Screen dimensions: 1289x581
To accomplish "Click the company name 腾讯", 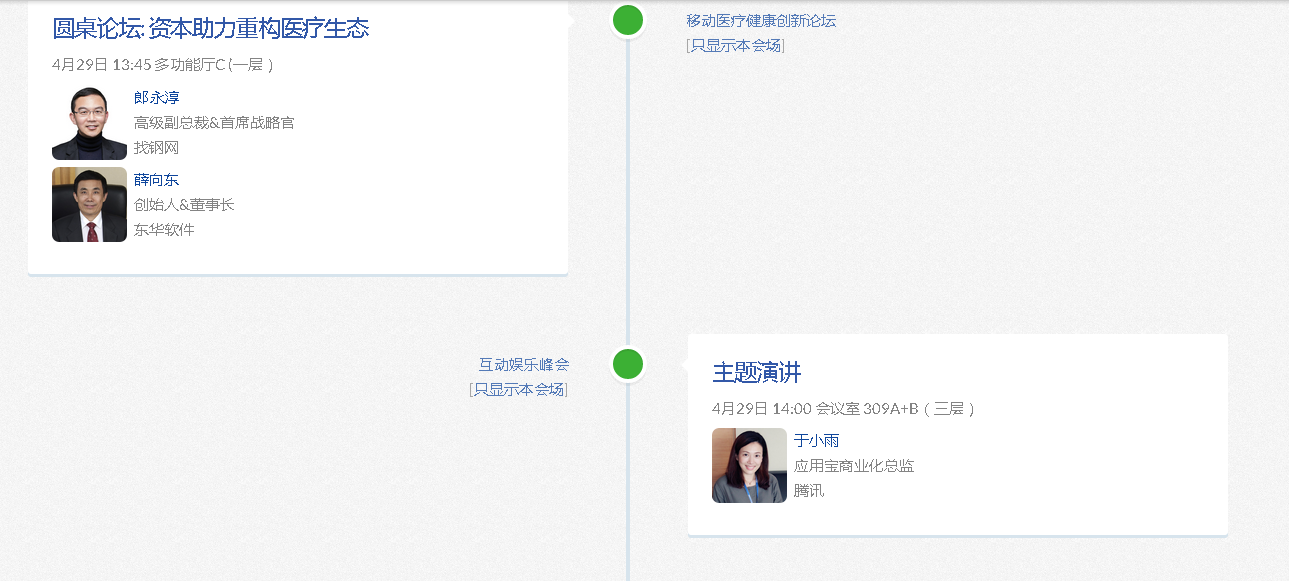I will click(x=809, y=490).
